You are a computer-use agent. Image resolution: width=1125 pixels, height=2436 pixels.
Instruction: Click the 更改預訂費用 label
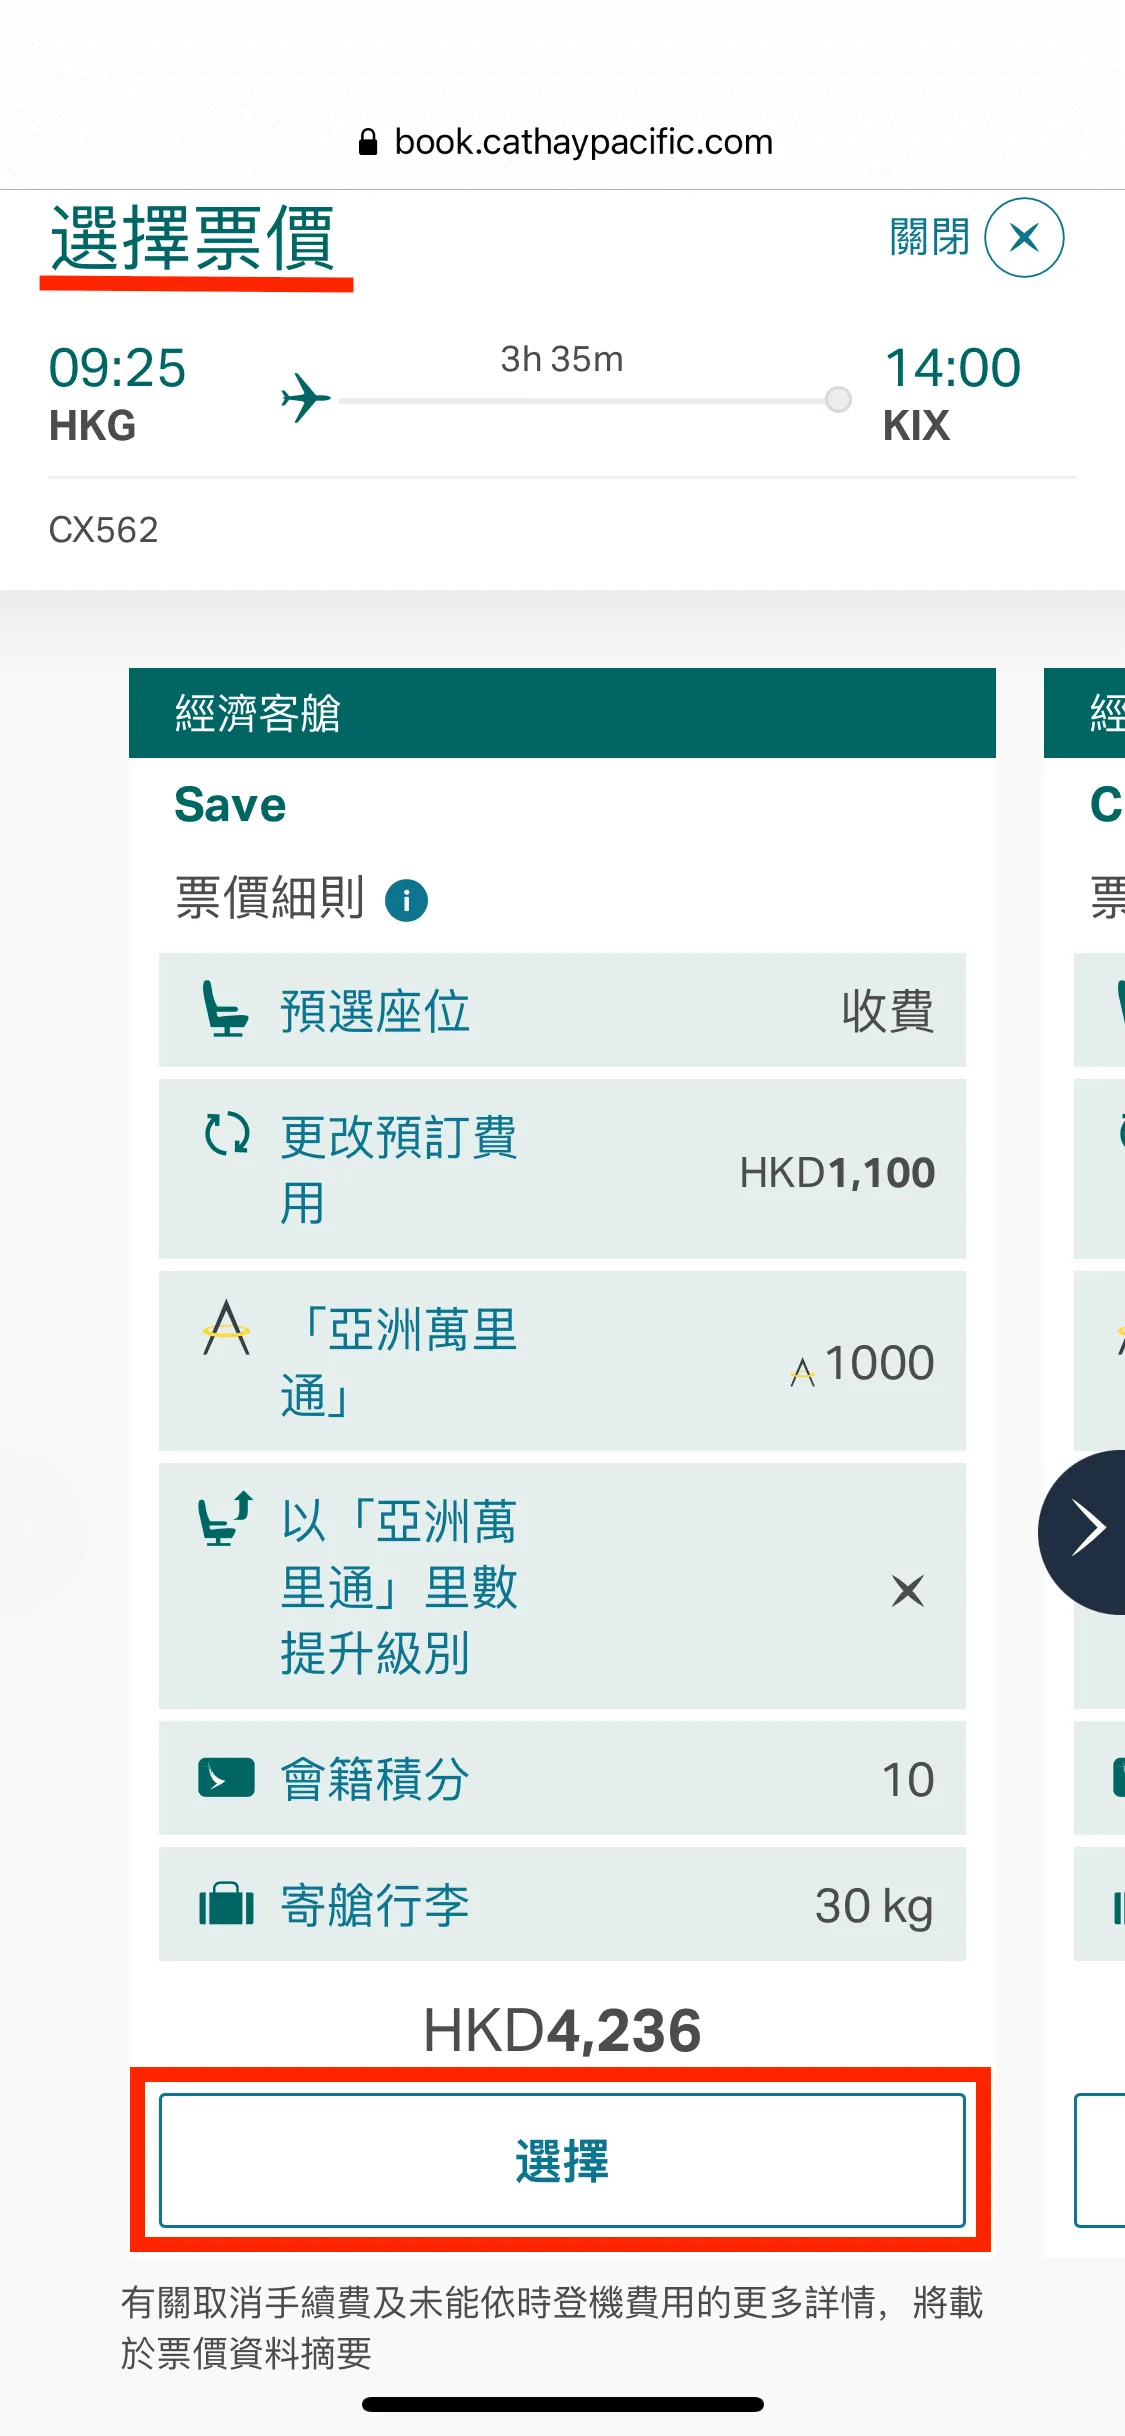pos(398,1169)
